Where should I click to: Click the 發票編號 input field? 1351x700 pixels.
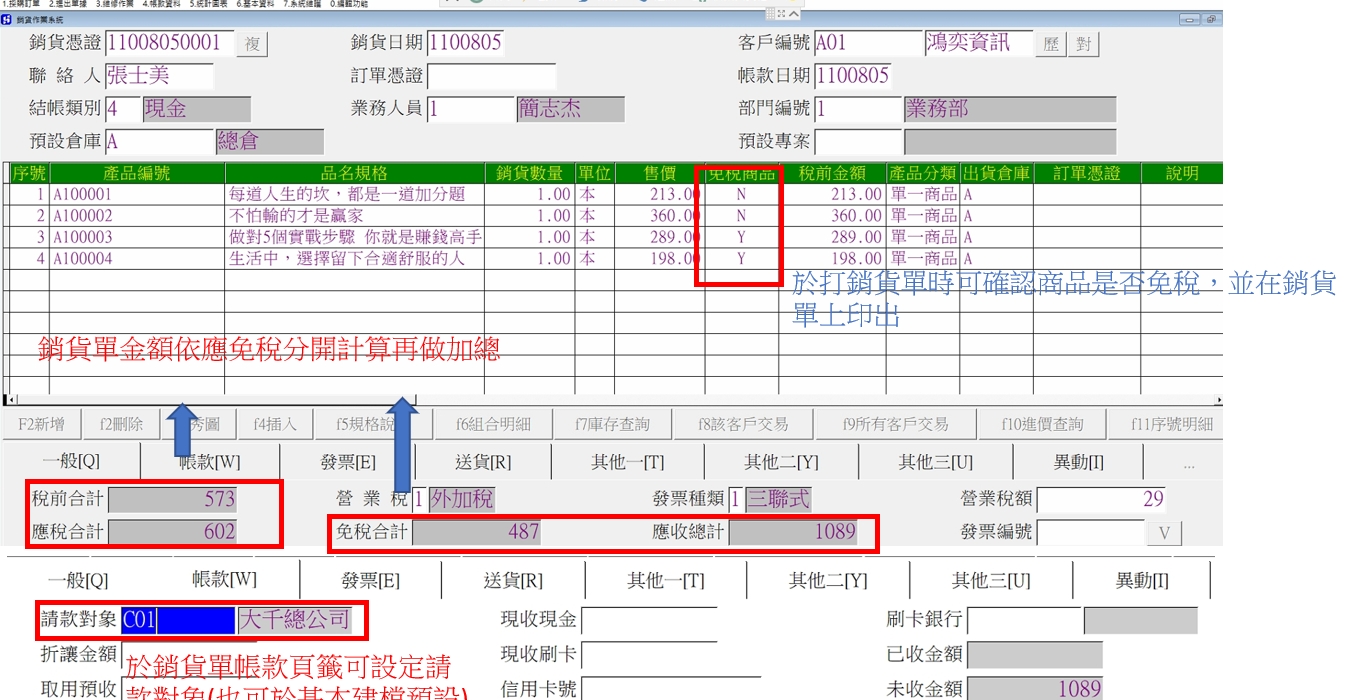[1090, 532]
